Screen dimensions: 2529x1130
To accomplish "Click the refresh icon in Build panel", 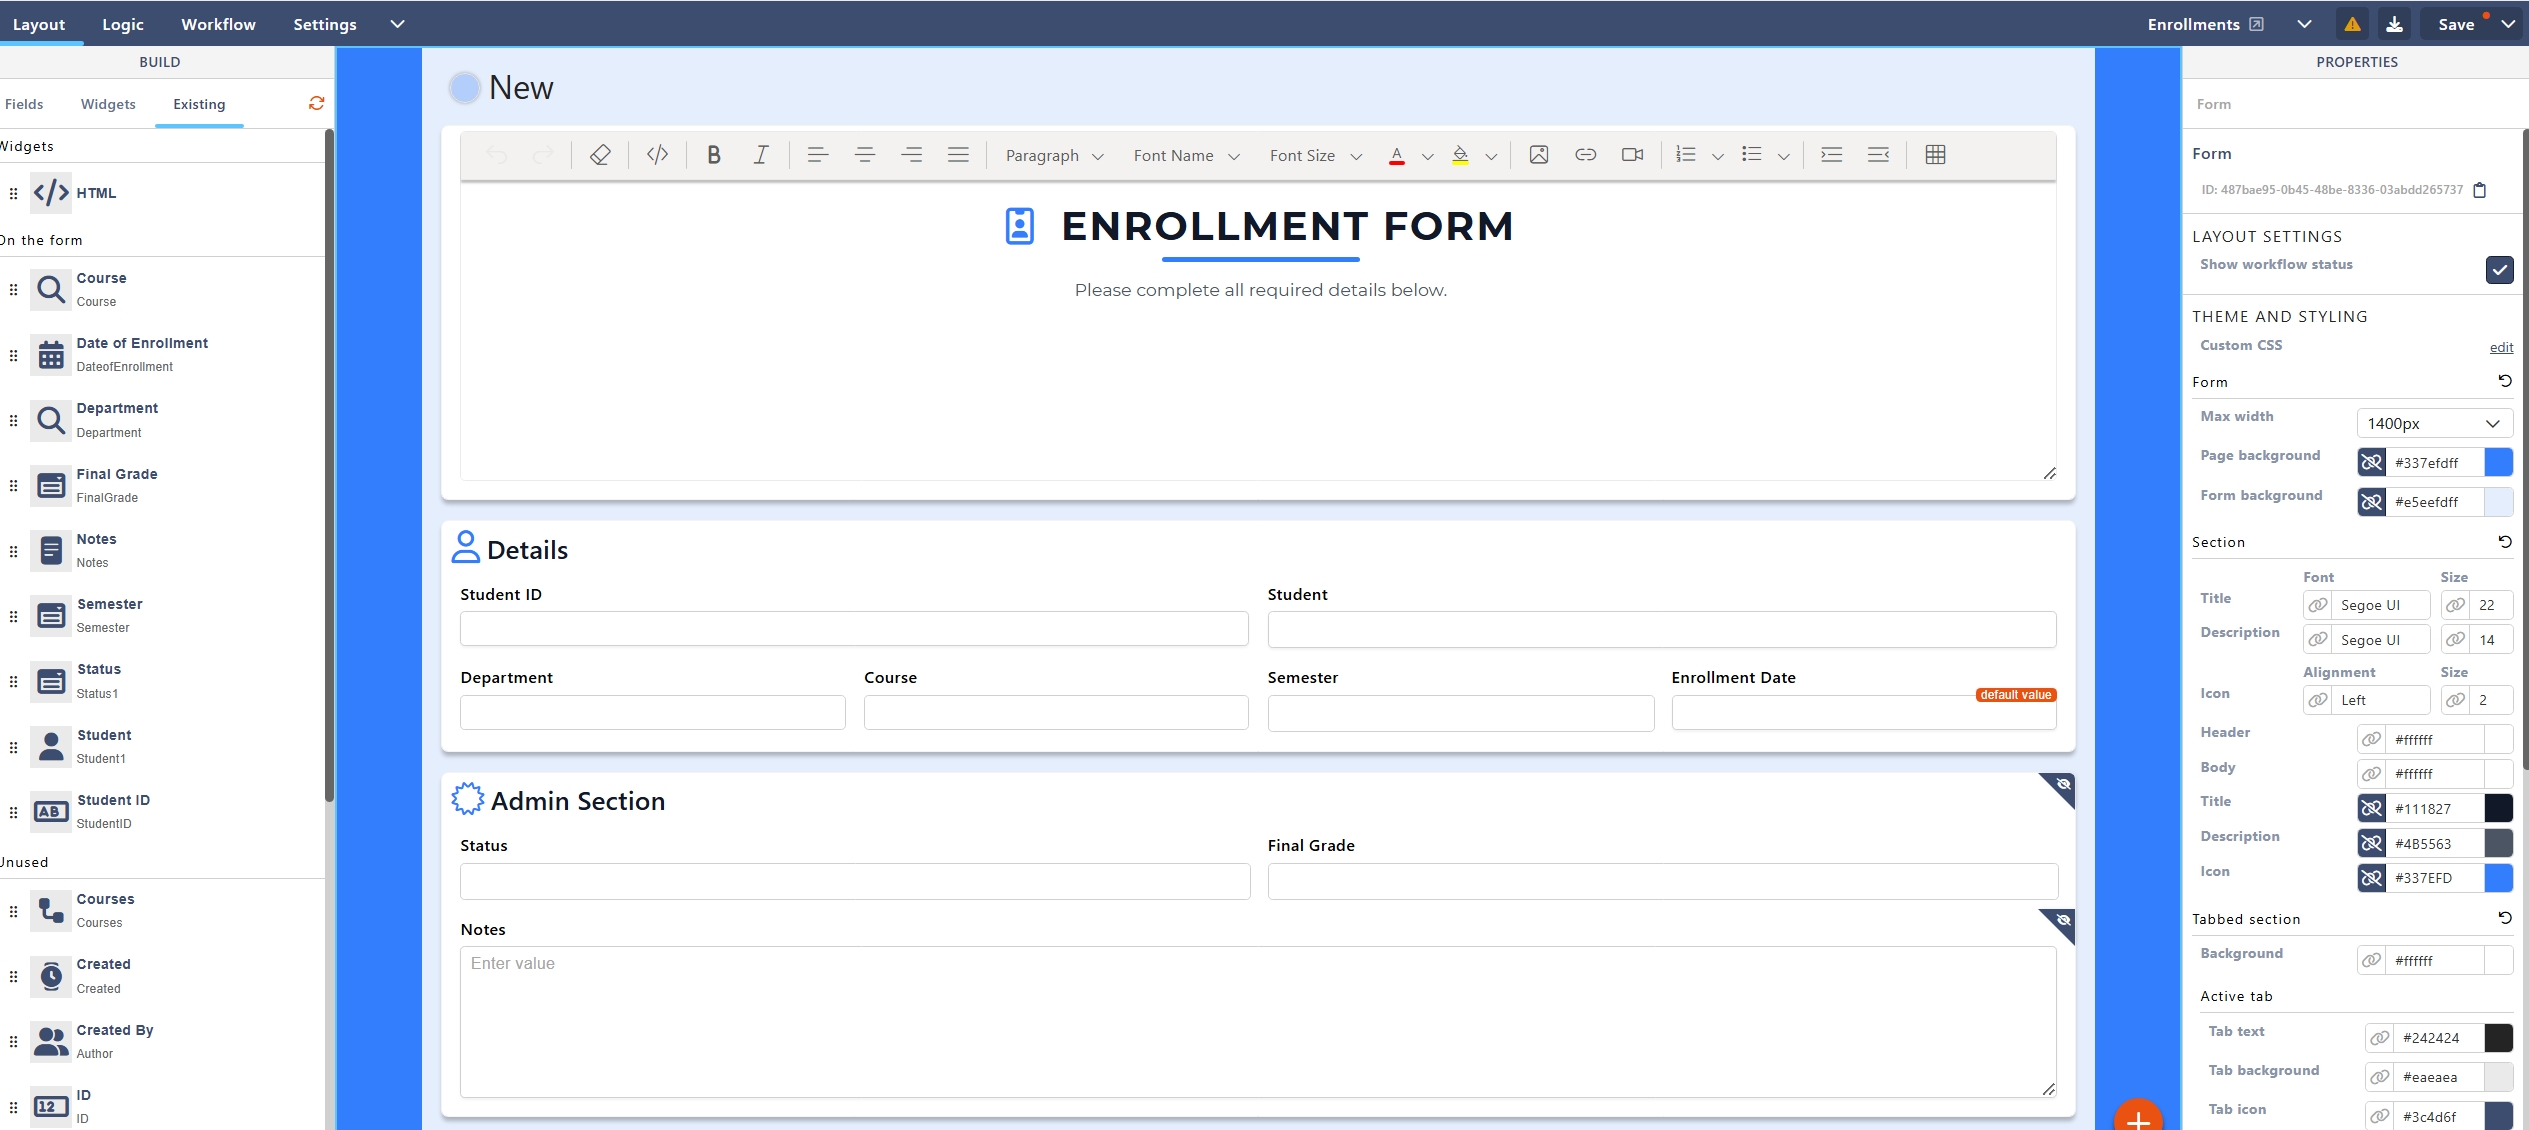I will [317, 103].
